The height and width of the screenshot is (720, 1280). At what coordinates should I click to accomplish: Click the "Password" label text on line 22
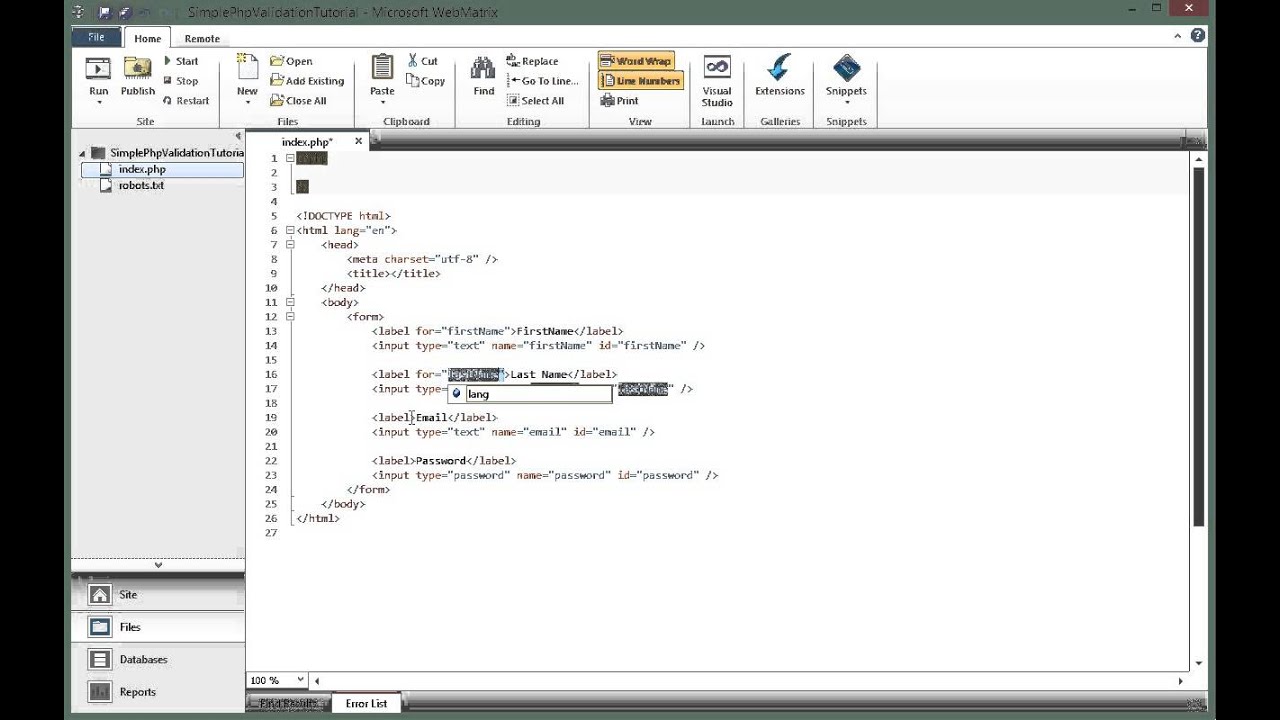pyautogui.click(x=441, y=461)
